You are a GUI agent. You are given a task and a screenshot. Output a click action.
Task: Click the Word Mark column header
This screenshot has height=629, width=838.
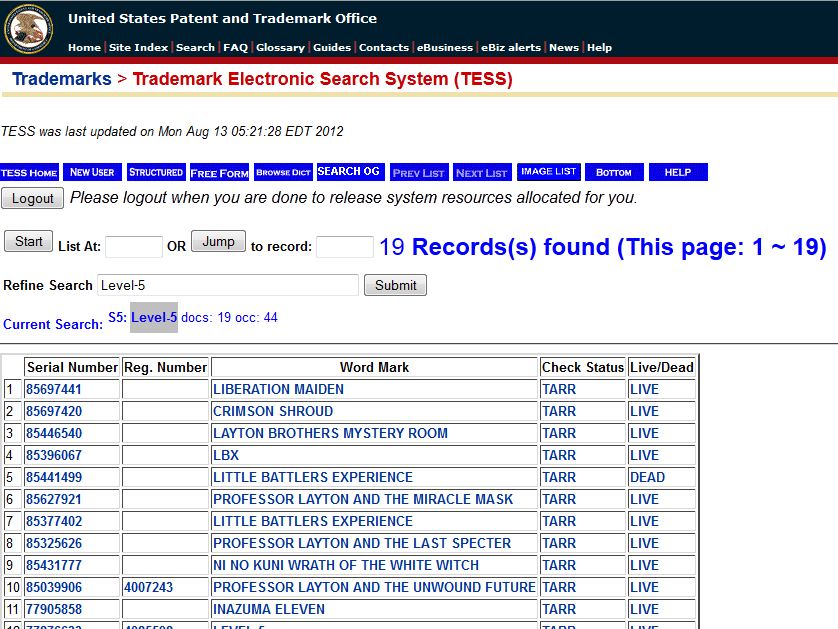tap(374, 367)
